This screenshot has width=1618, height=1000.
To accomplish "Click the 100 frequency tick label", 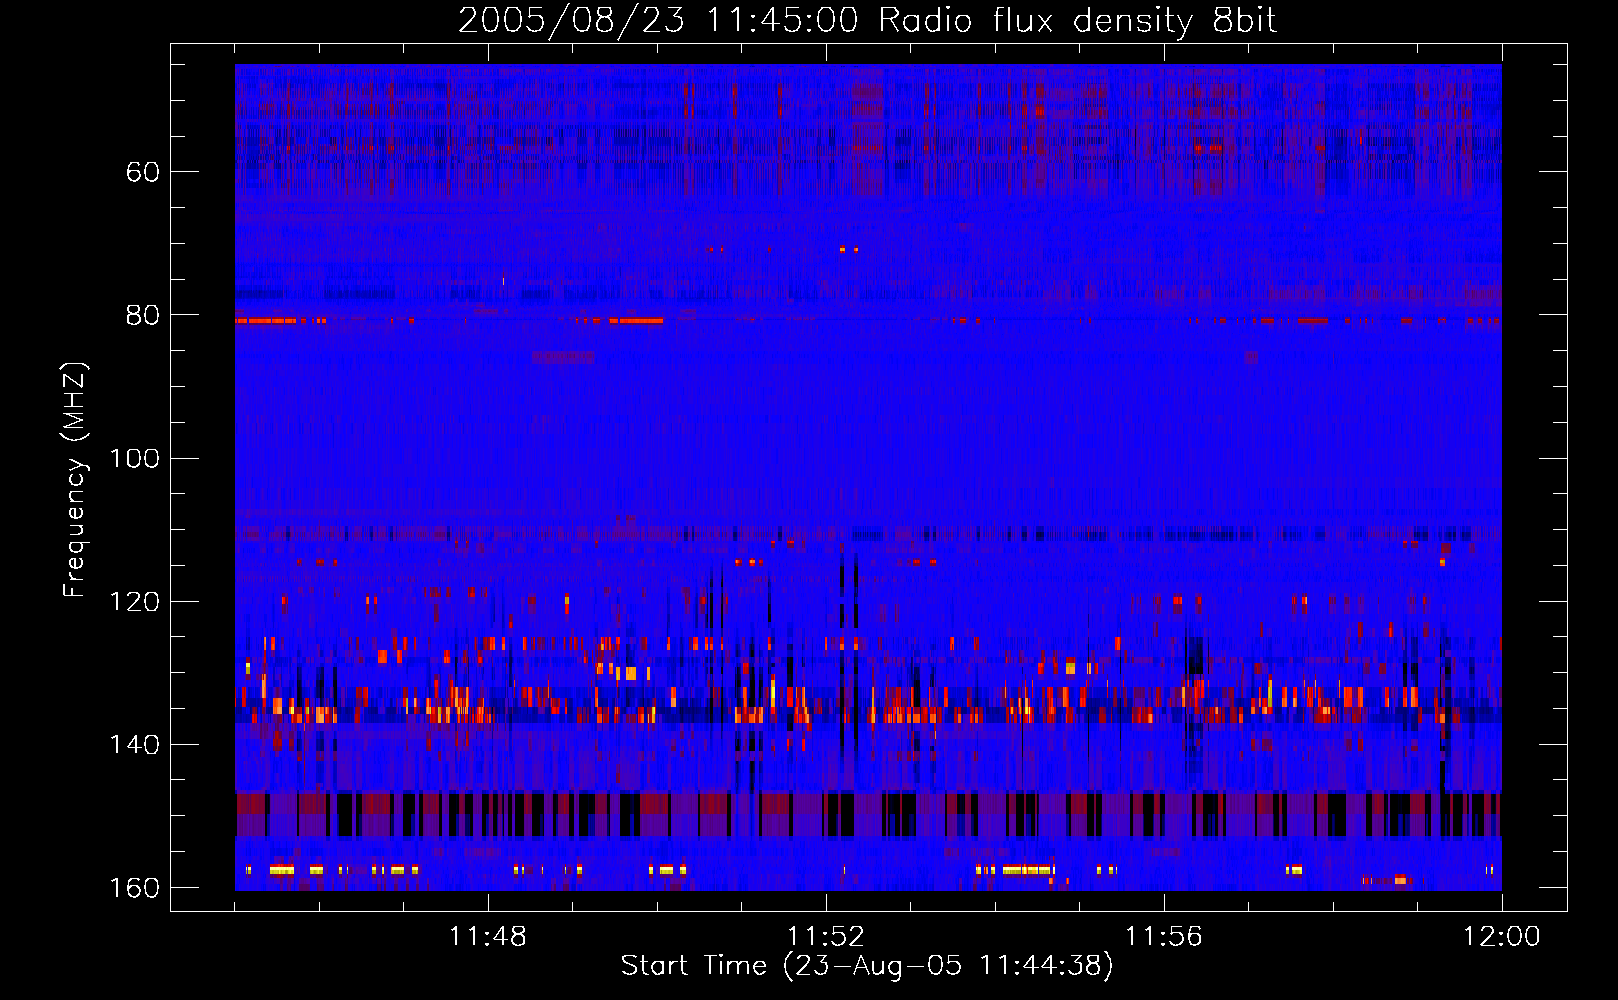I will pos(133,458).
